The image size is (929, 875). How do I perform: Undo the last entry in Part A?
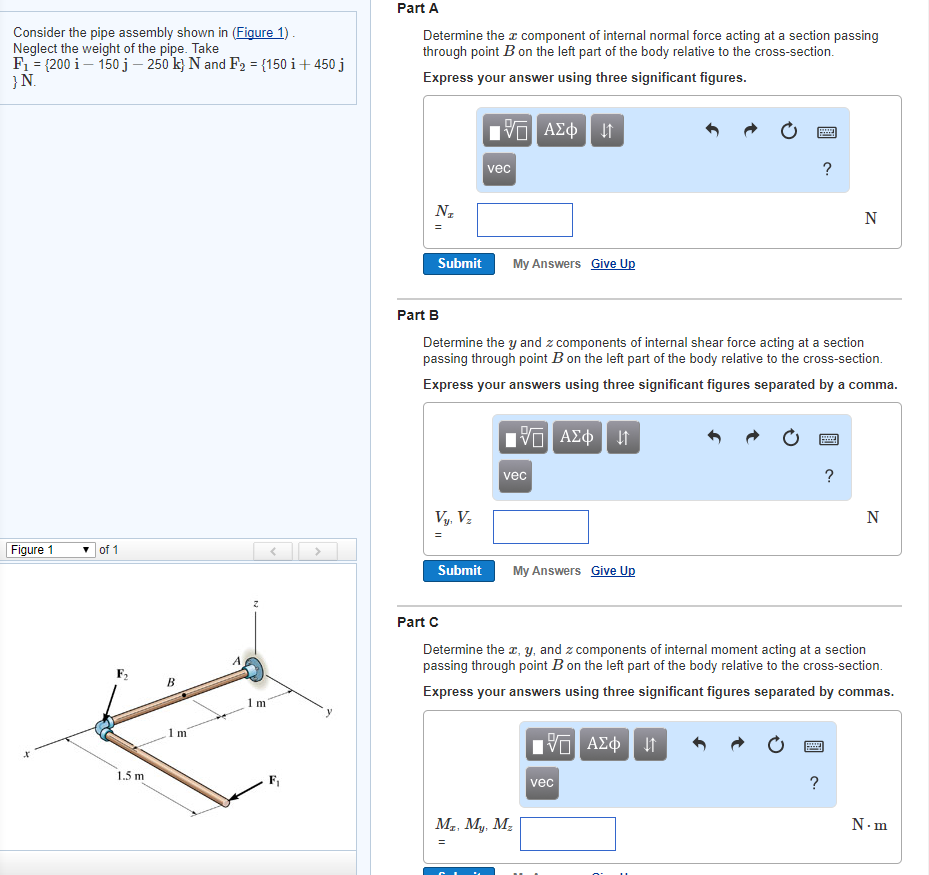pyautogui.click(x=713, y=130)
